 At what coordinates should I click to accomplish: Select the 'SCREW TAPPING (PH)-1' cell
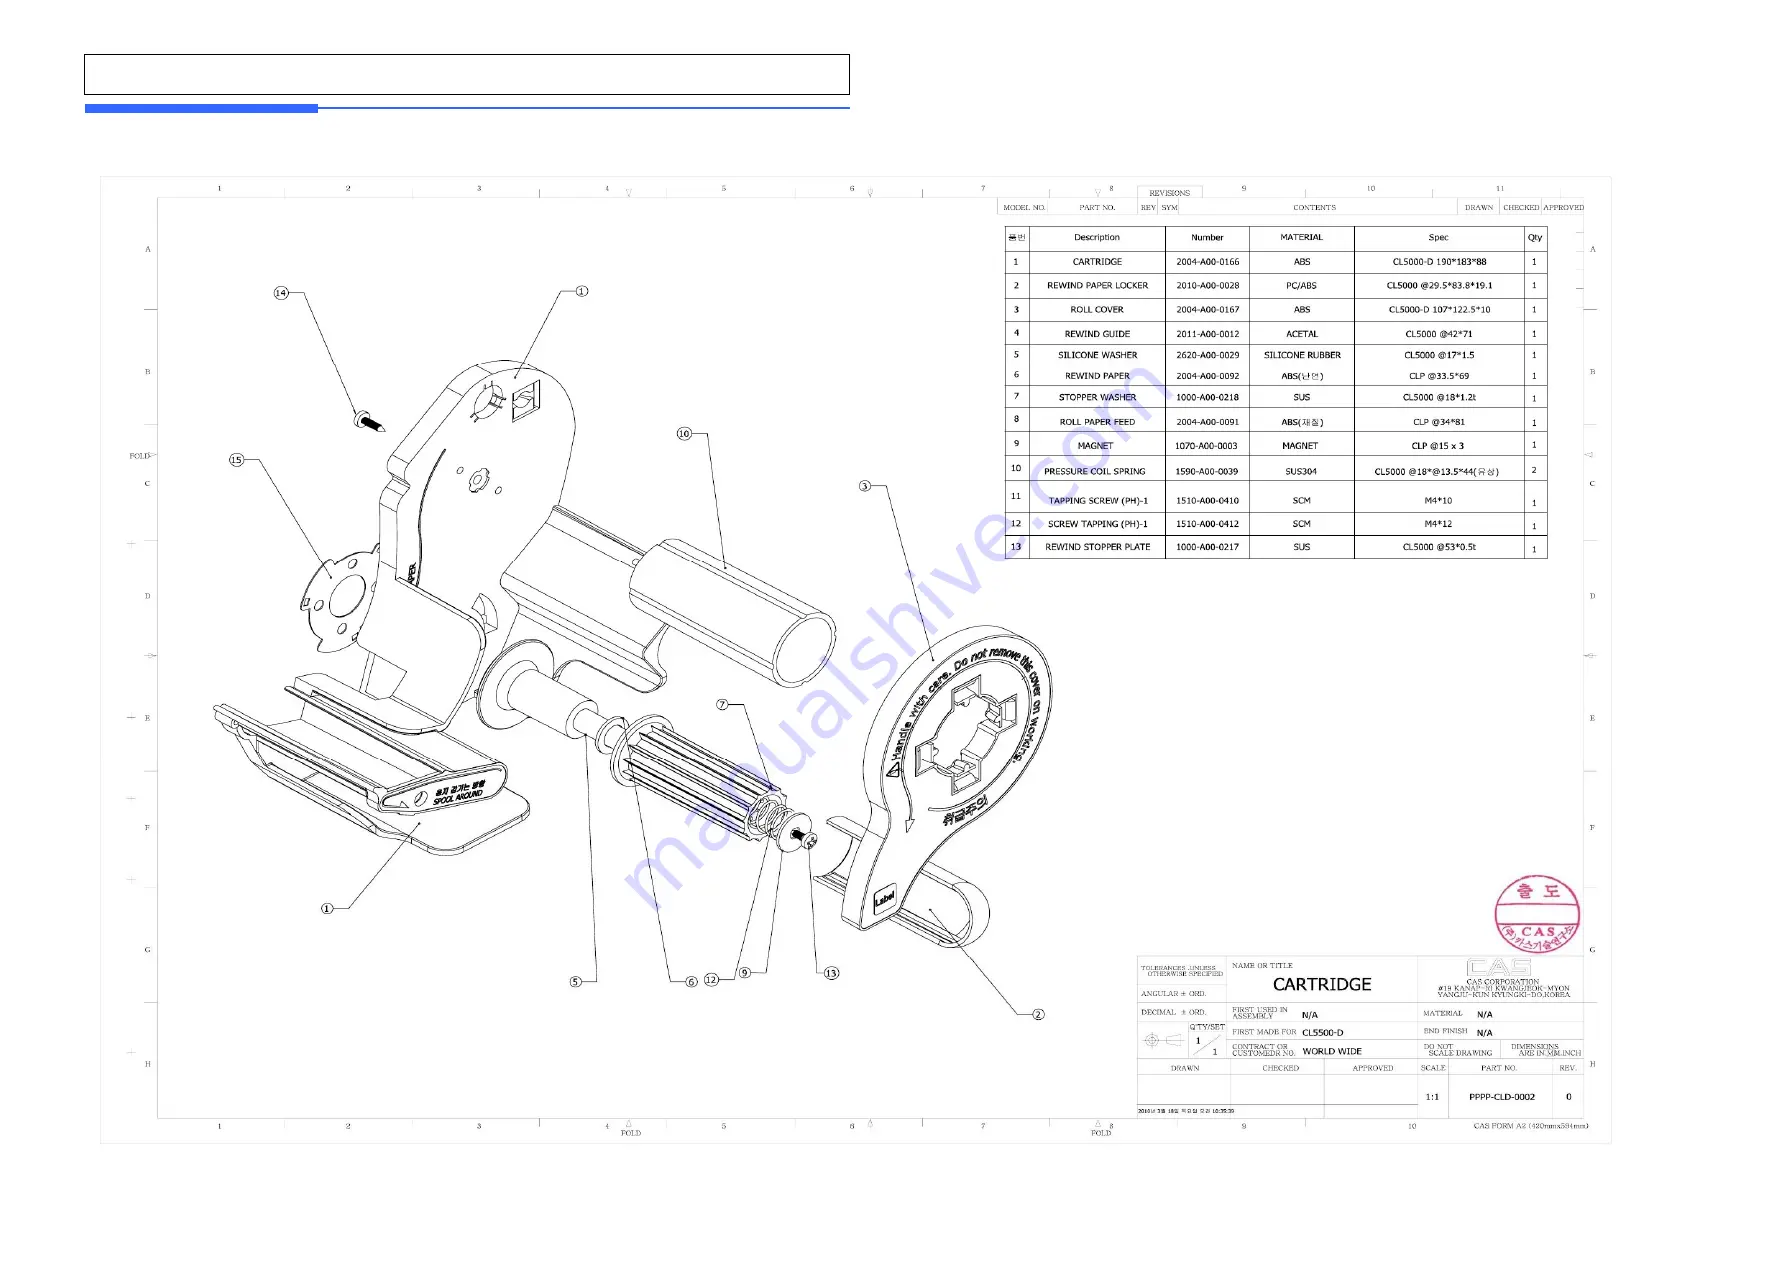click(1097, 524)
